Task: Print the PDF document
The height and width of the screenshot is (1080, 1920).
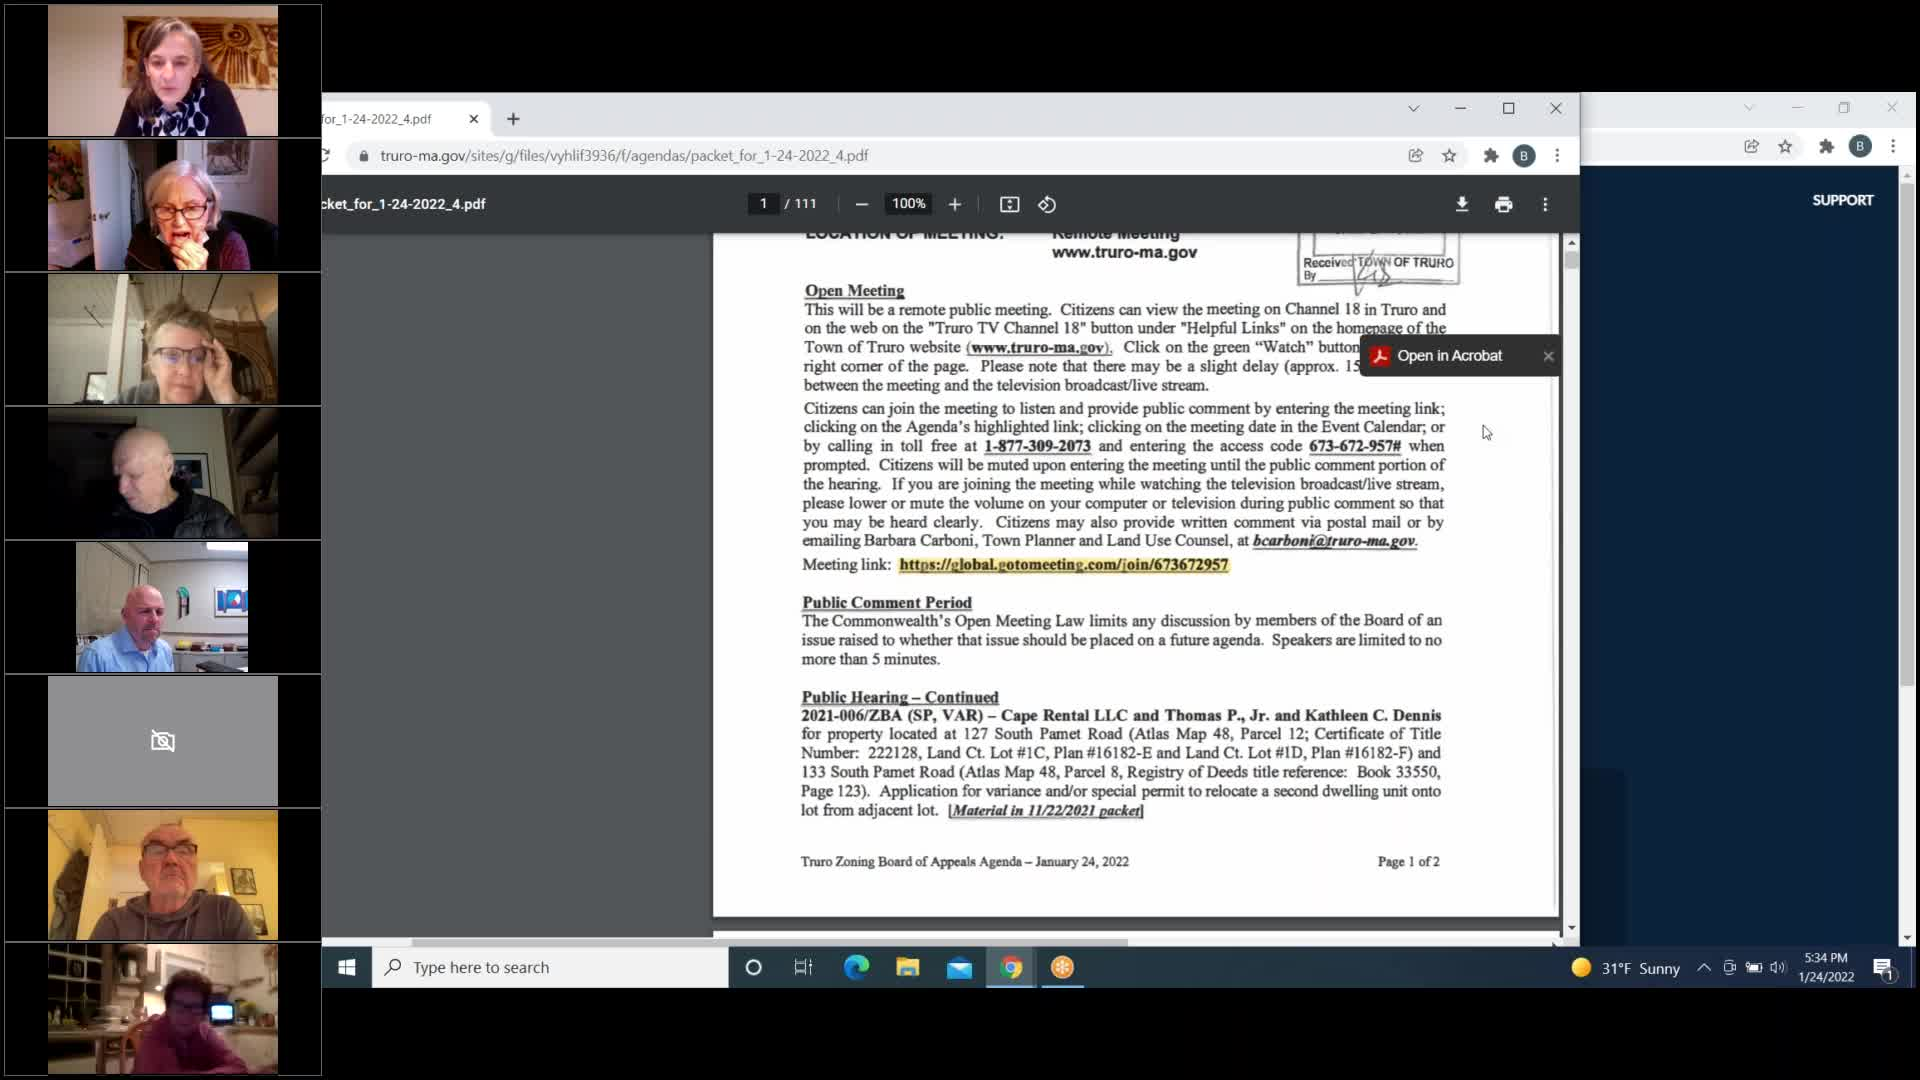Action: pyautogui.click(x=1503, y=204)
